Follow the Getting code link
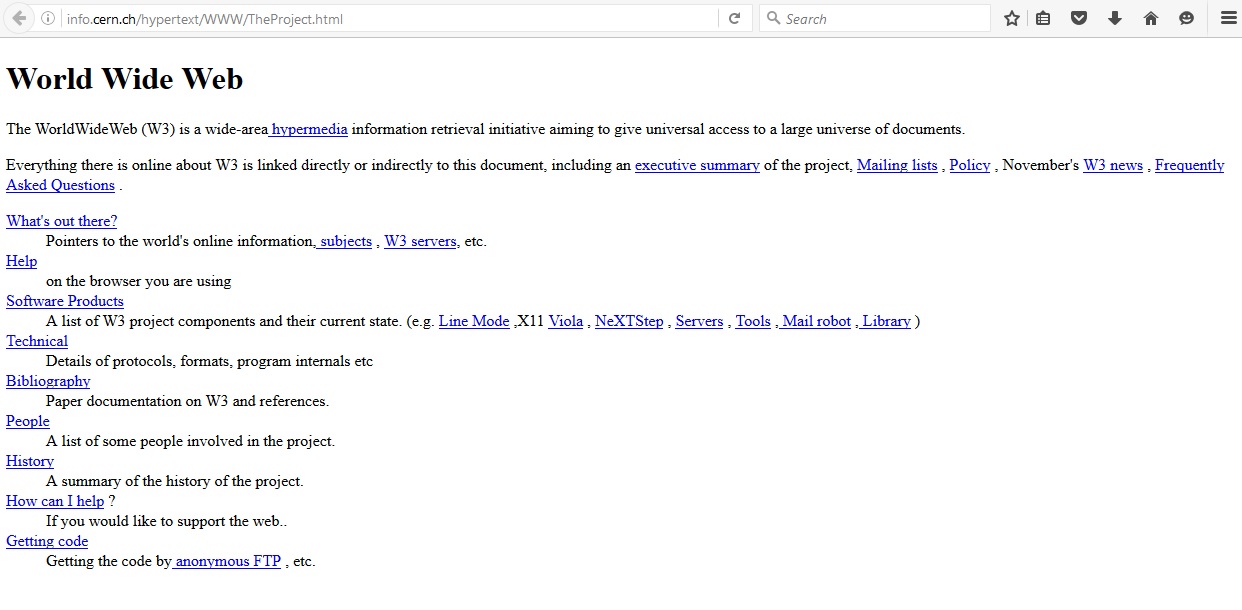Screen dimensions: 1242x610 click(x=47, y=541)
